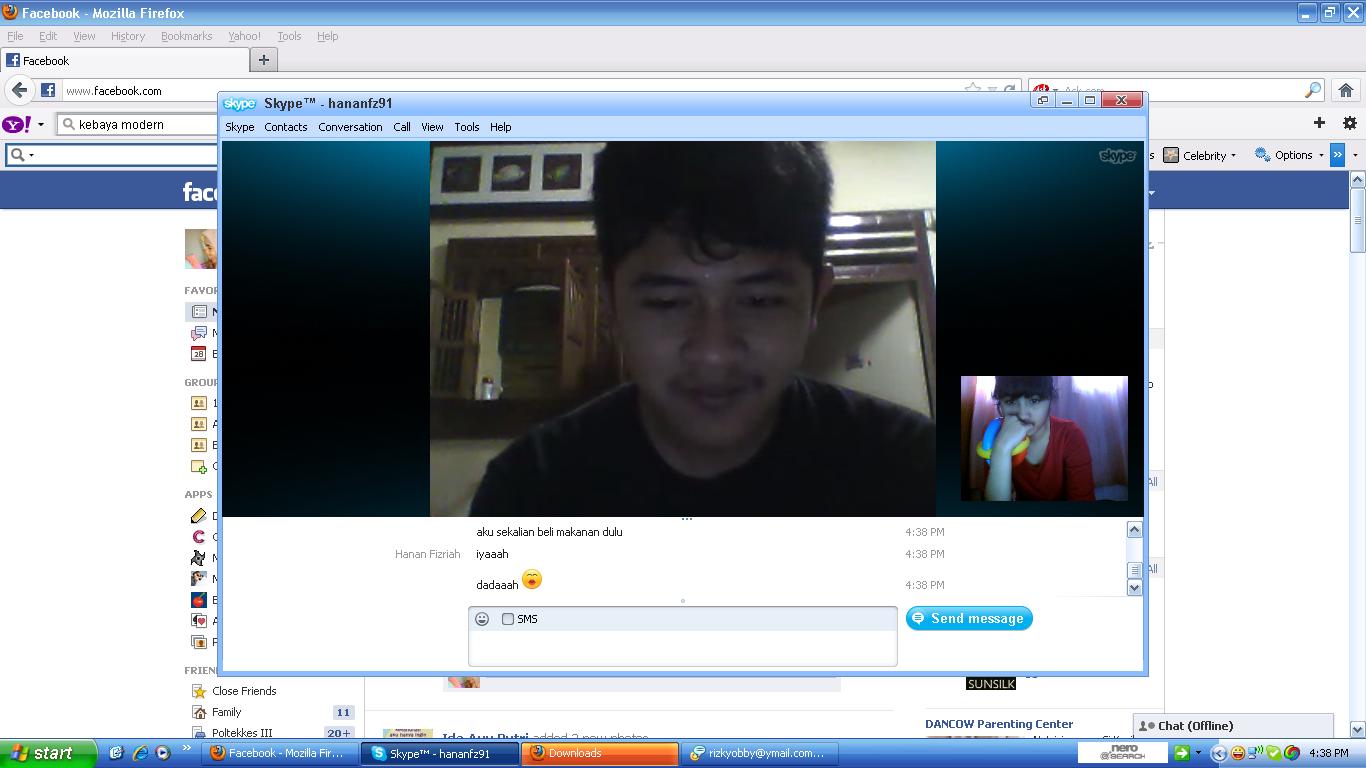Click into the Skype message text box
1366x768 pixels.
683,647
